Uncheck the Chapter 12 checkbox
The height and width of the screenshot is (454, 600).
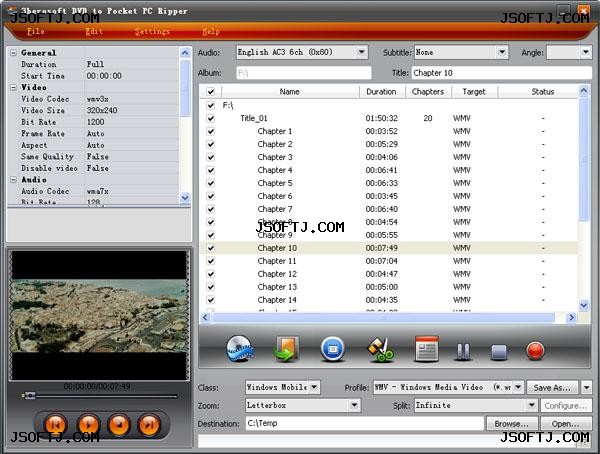[210, 274]
